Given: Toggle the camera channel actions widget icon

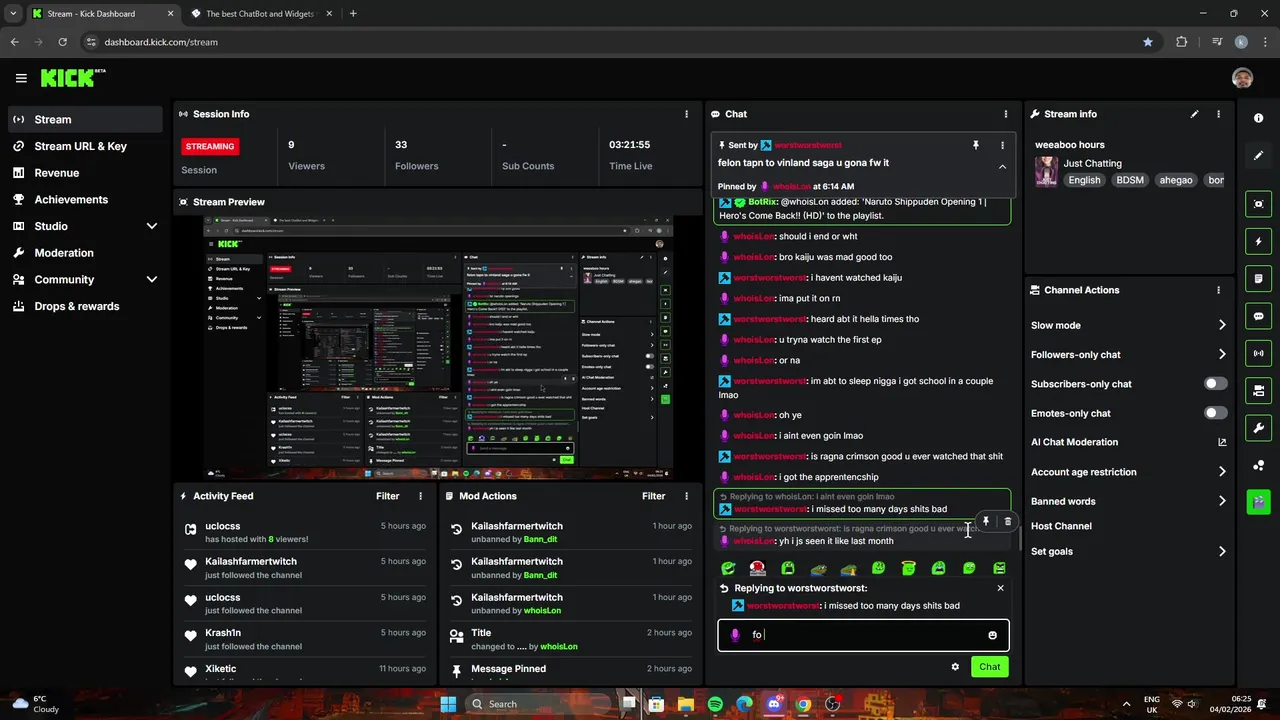Looking at the screenshot, I should click(x=1258, y=390).
